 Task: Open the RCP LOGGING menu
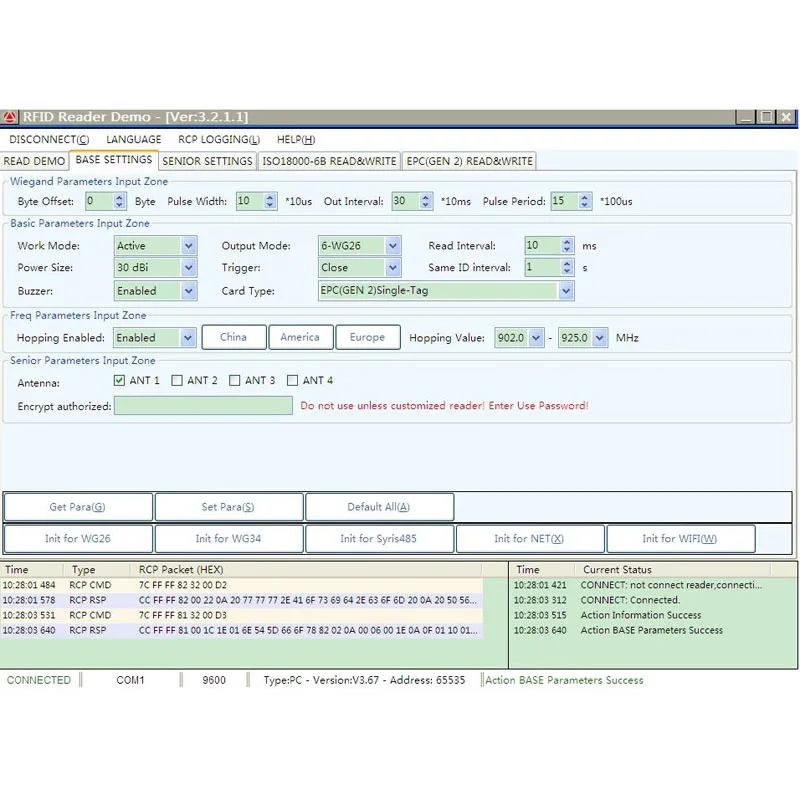click(218, 140)
